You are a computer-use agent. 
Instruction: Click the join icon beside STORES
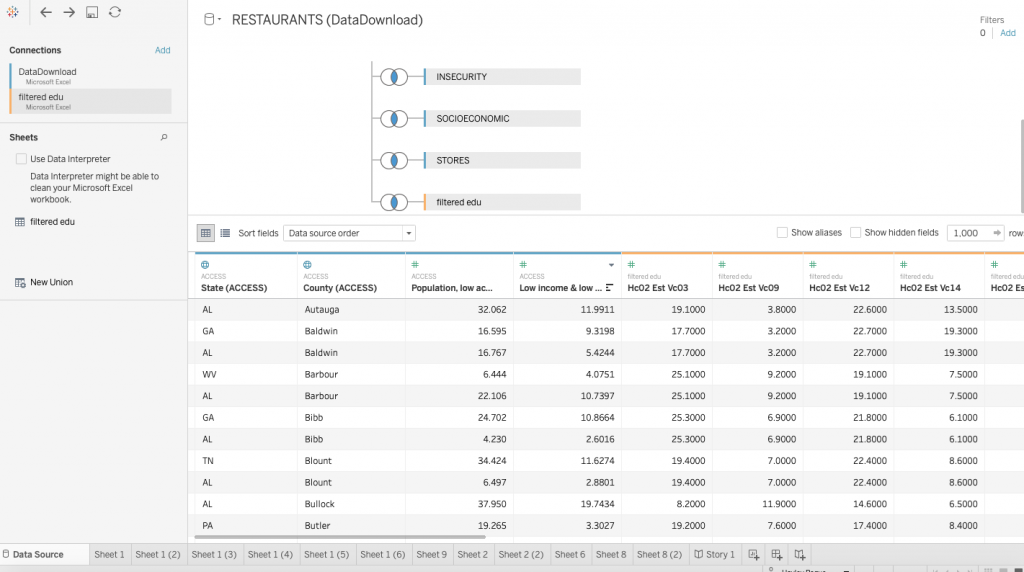coord(394,160)
